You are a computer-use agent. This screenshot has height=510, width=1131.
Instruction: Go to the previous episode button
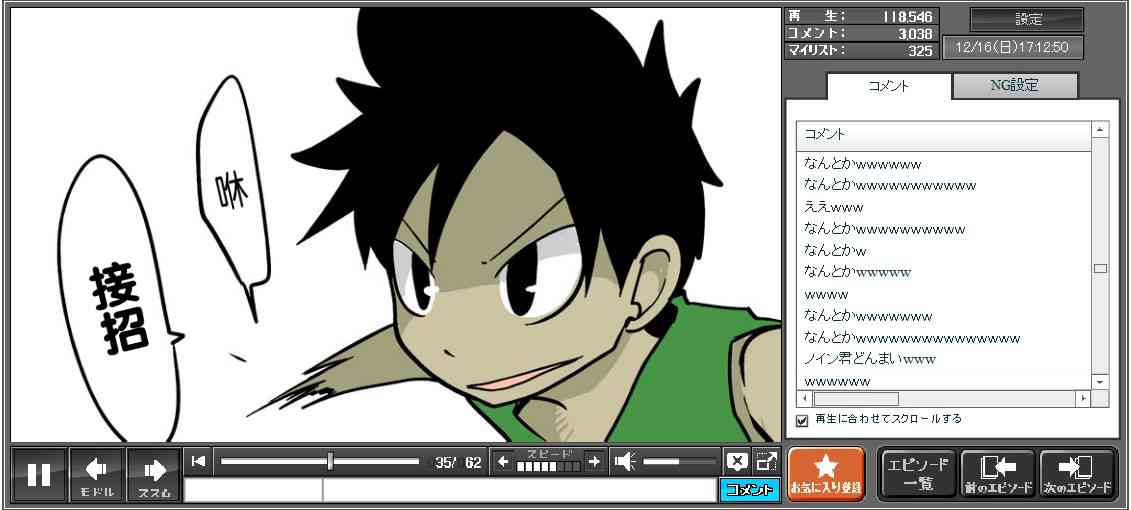pos(997,474)
